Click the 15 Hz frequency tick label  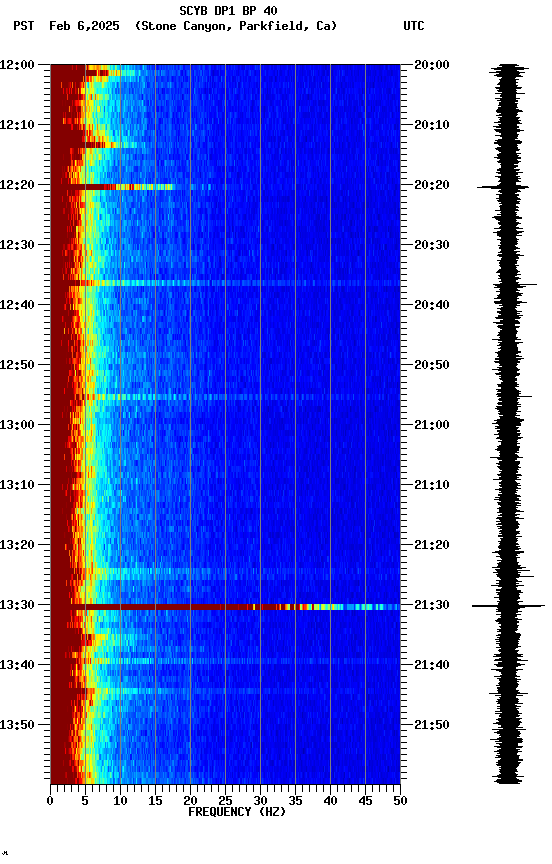click(155, 801)
